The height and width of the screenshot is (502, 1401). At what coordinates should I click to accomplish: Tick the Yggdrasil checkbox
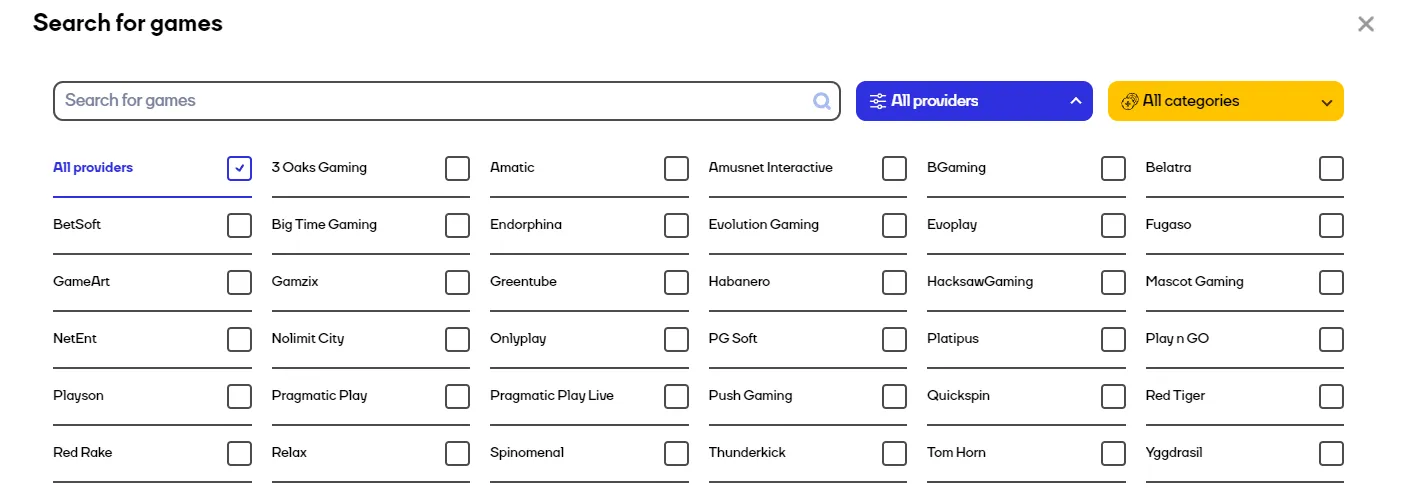pos(1331,454)
